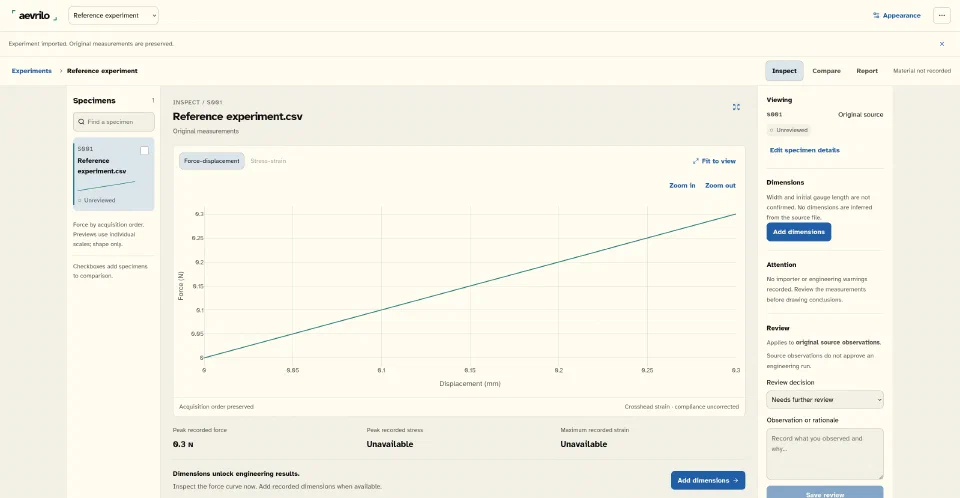Image resolution: width=960 pixels, height=498 pixels.
Task: Click the 'Acquisition order preserved' chart note
Action: tap(216, 407)
